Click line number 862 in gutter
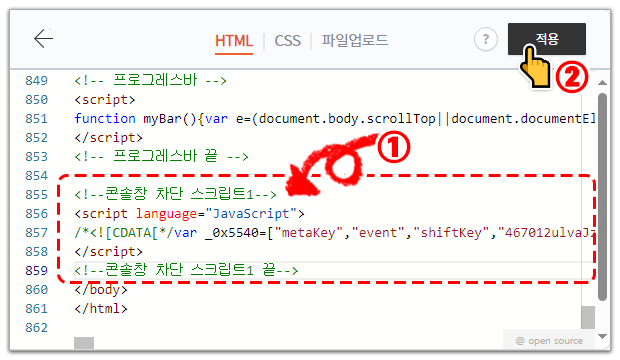The width and height of the screenshot is (620, 360). click(x=36, y=328)
